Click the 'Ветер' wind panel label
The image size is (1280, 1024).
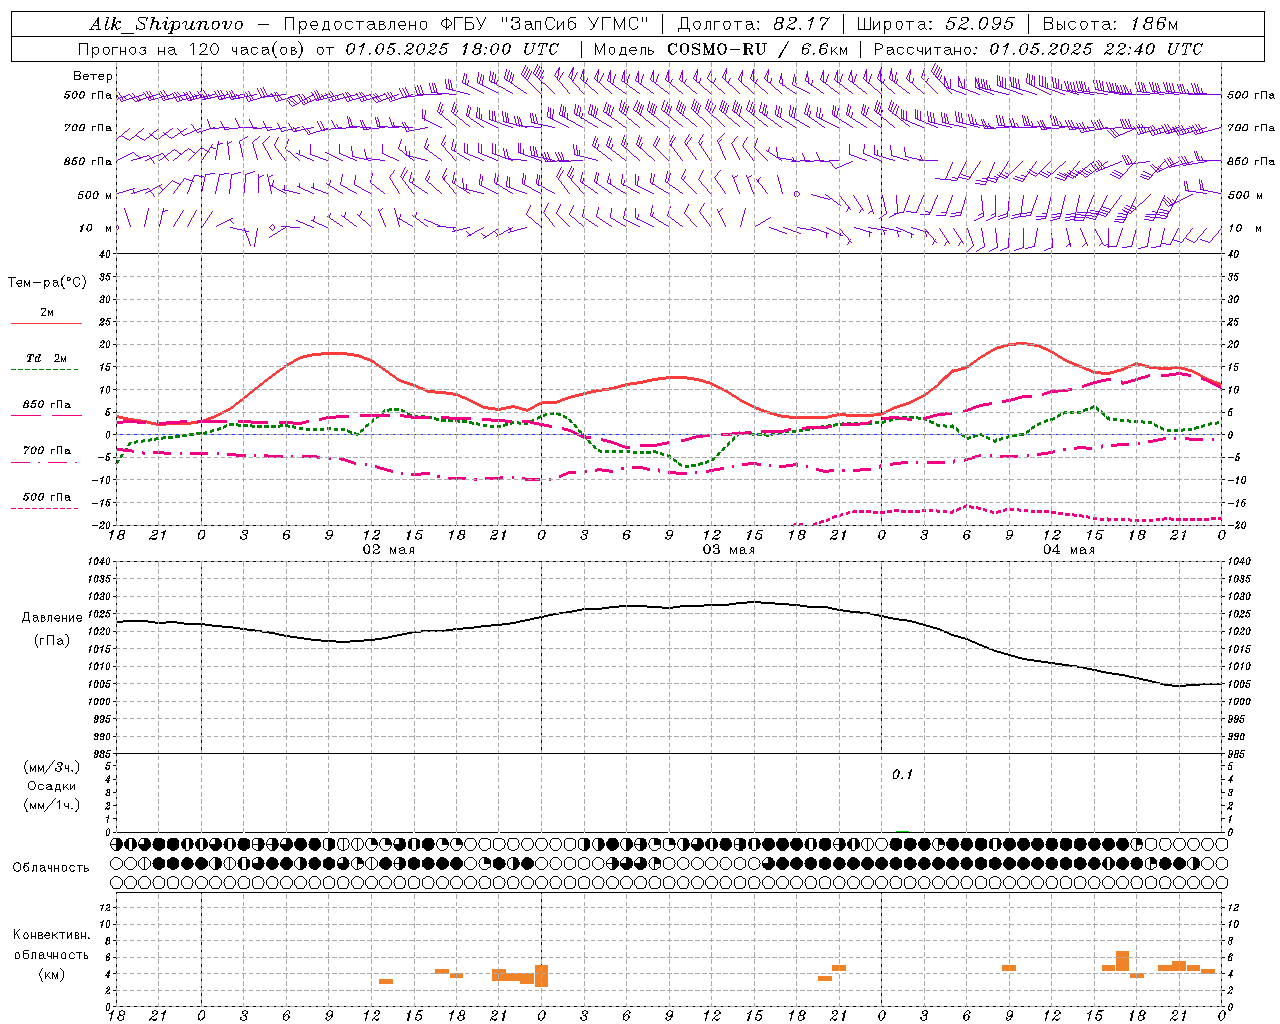pyautogui.click(x=93, y=76)
